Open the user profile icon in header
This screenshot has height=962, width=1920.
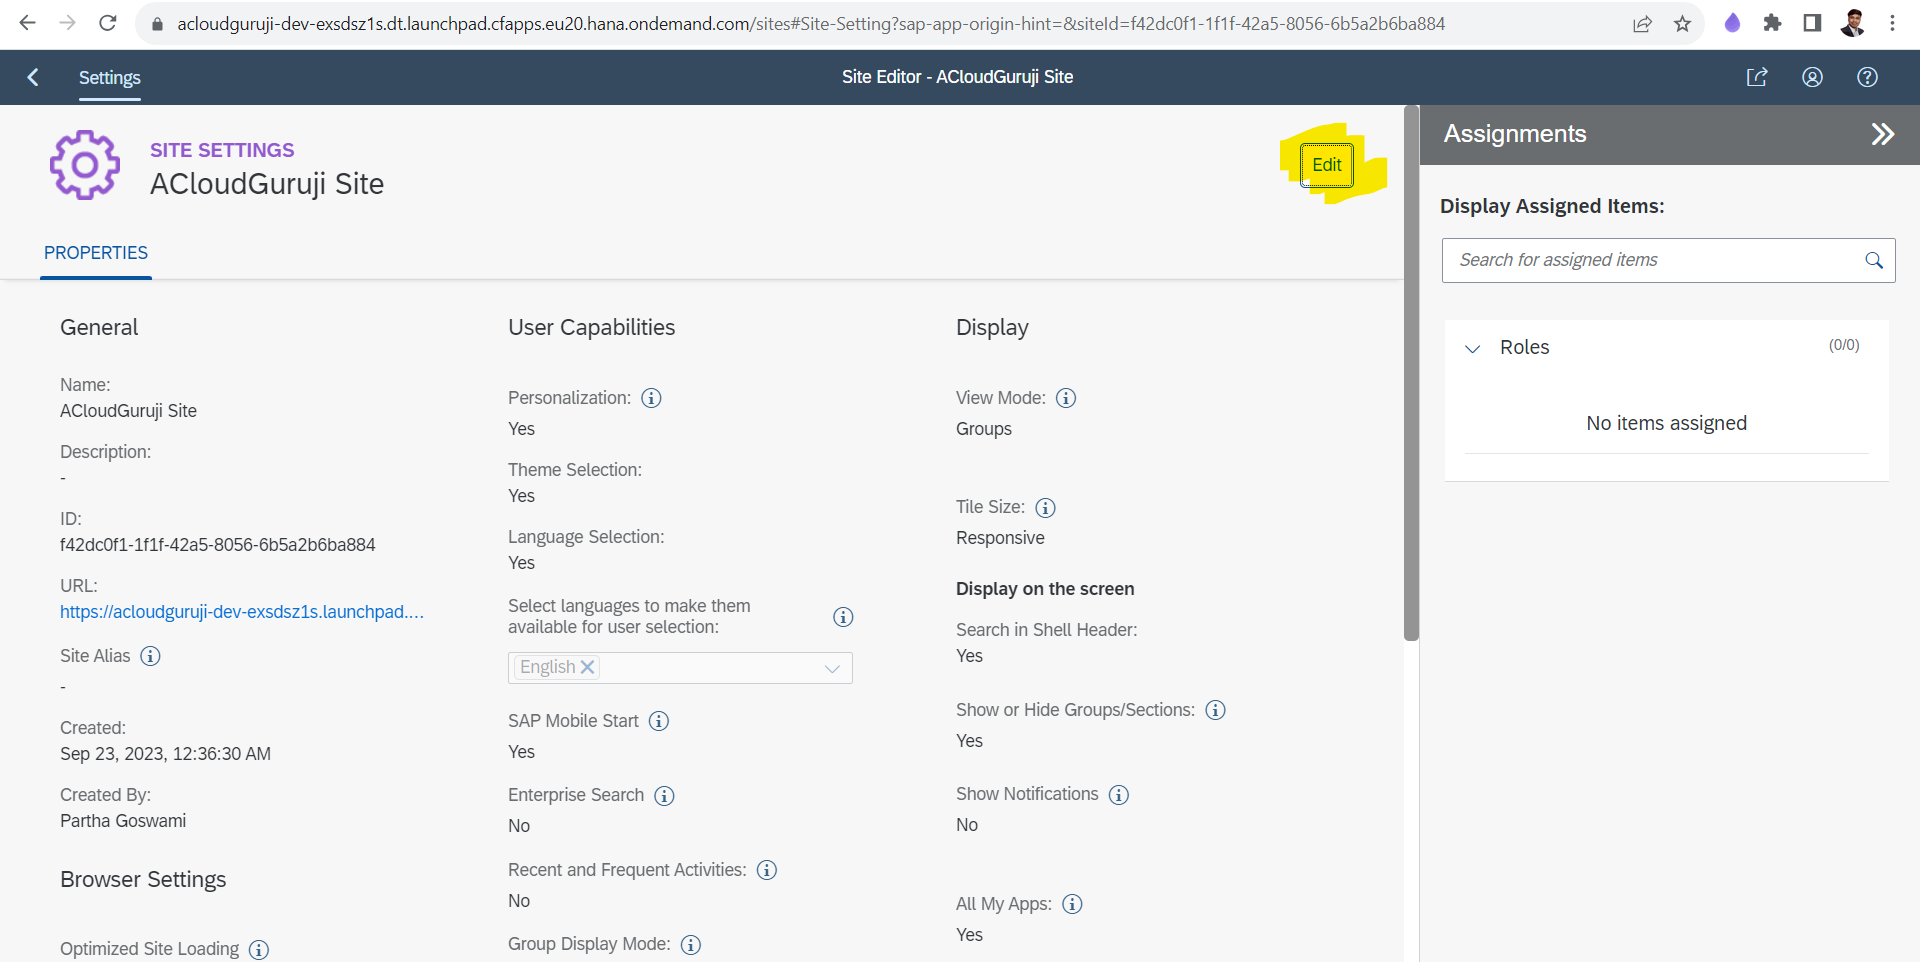click(x=1812, y=77)
